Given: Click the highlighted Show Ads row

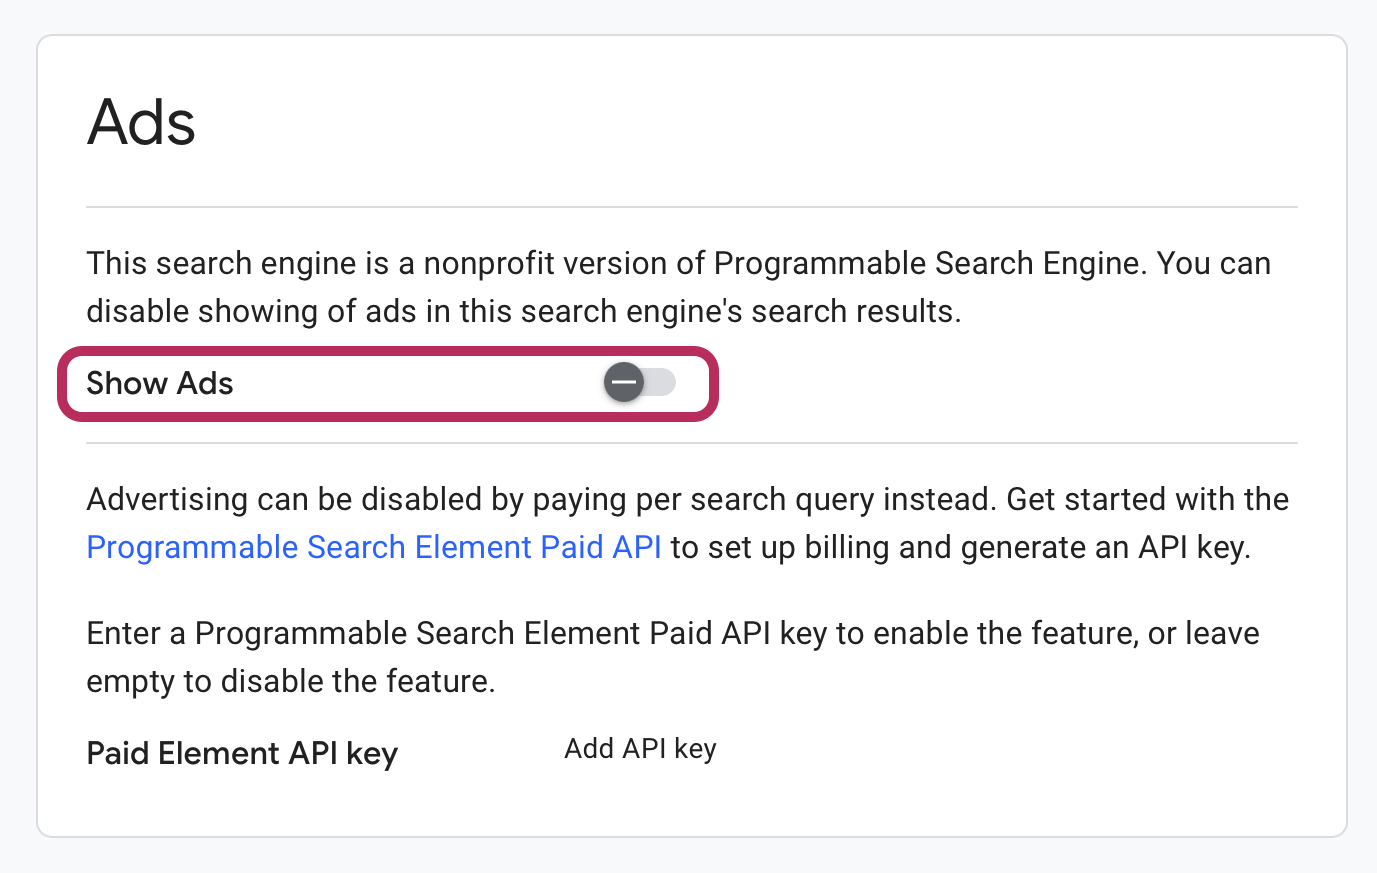Looking at the screenshot, I should click(x=387, y=383).
